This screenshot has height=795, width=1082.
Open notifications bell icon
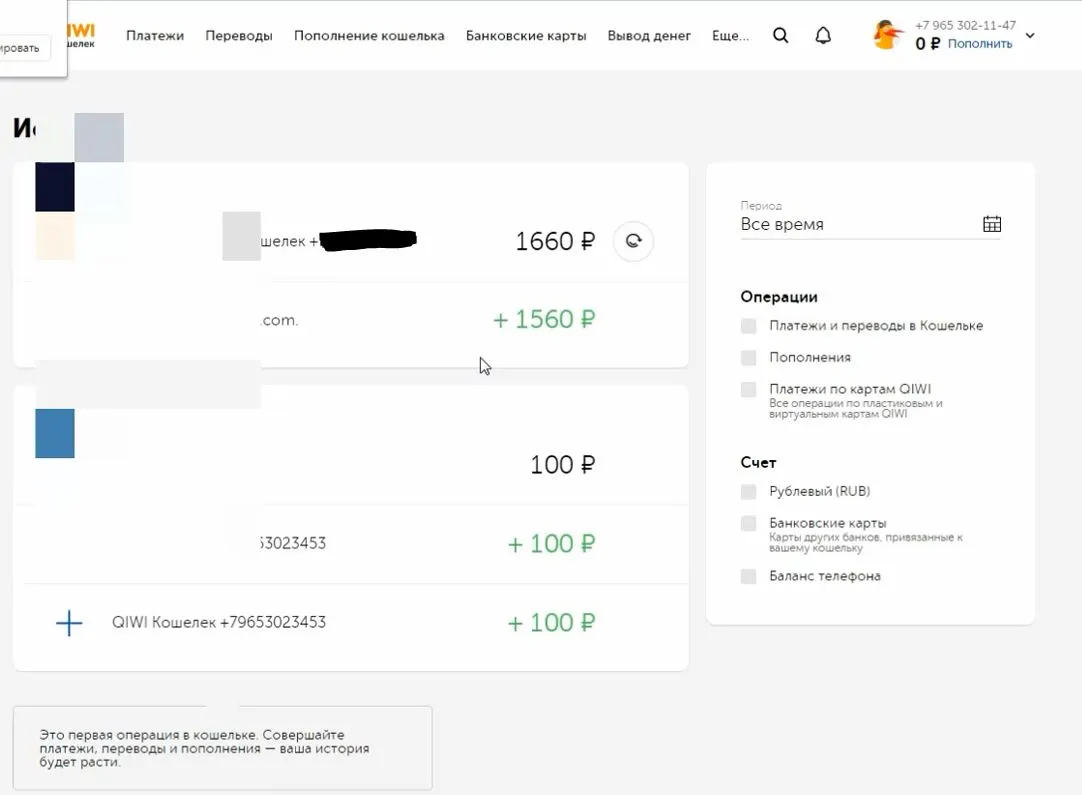click(823, 35)
